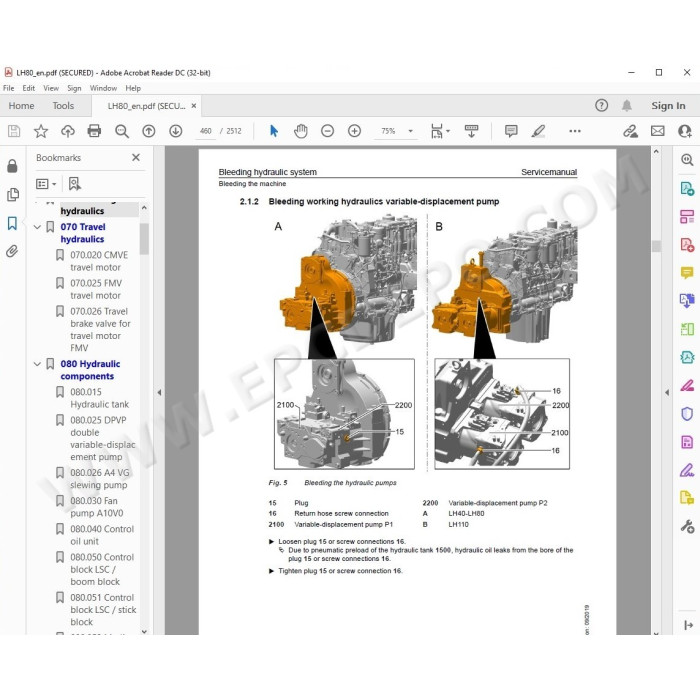Screen dimensions: 700x700
Task: Zoom in with plus icon
Action: [x=354, y=131]
